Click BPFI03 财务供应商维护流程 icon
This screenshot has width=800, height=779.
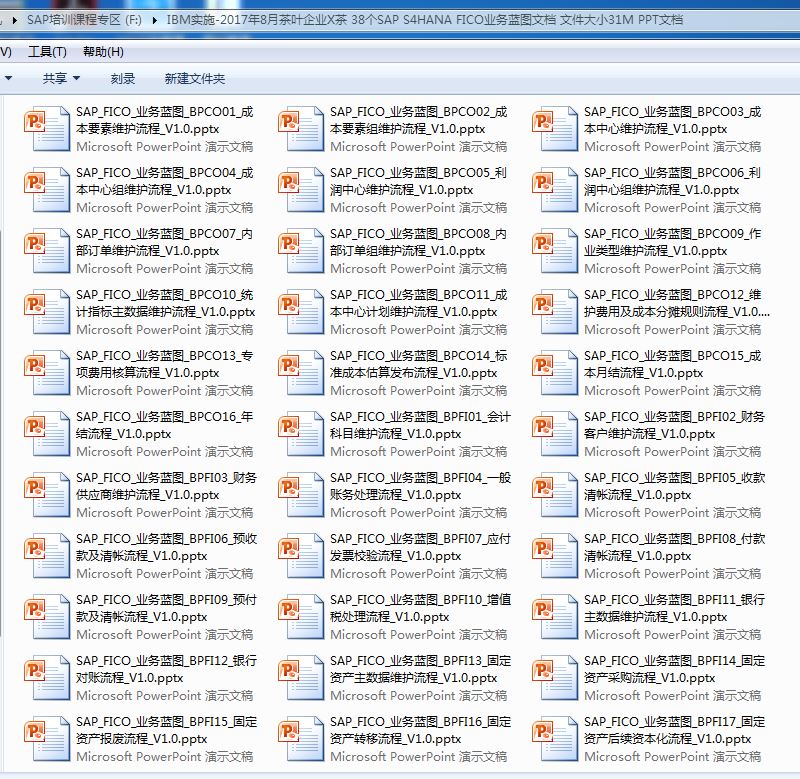click(x=47, y=495)
